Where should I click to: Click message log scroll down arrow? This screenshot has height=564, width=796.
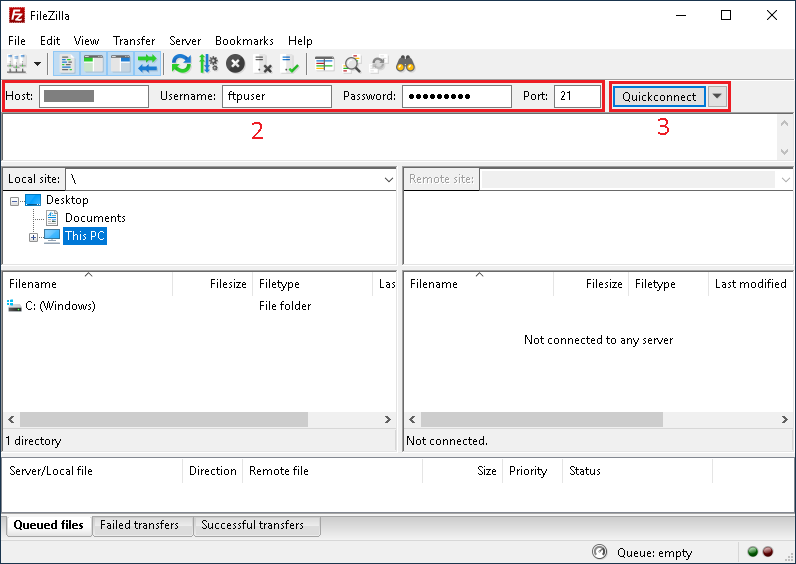pyautogui.click(x=784, y=152)
